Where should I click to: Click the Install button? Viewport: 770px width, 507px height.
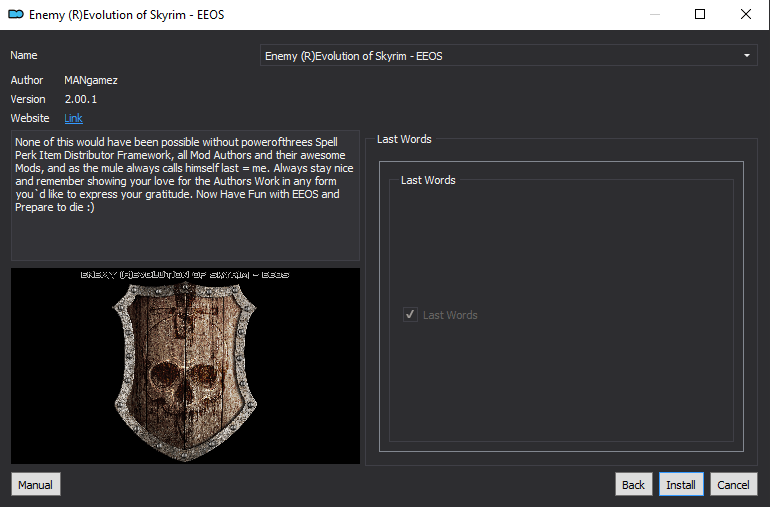[x=681, y=484]
